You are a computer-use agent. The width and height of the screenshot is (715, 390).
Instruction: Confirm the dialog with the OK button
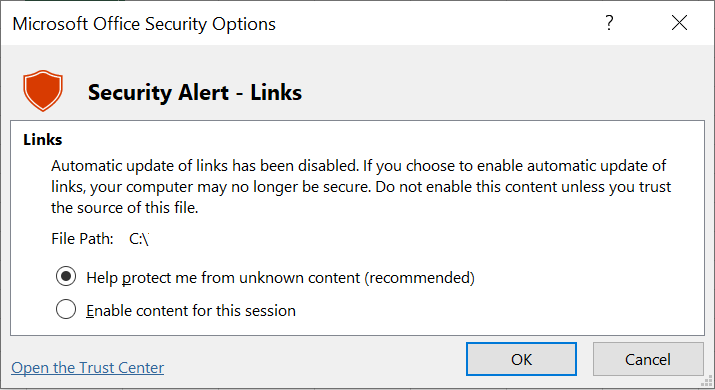click(521, 359)
